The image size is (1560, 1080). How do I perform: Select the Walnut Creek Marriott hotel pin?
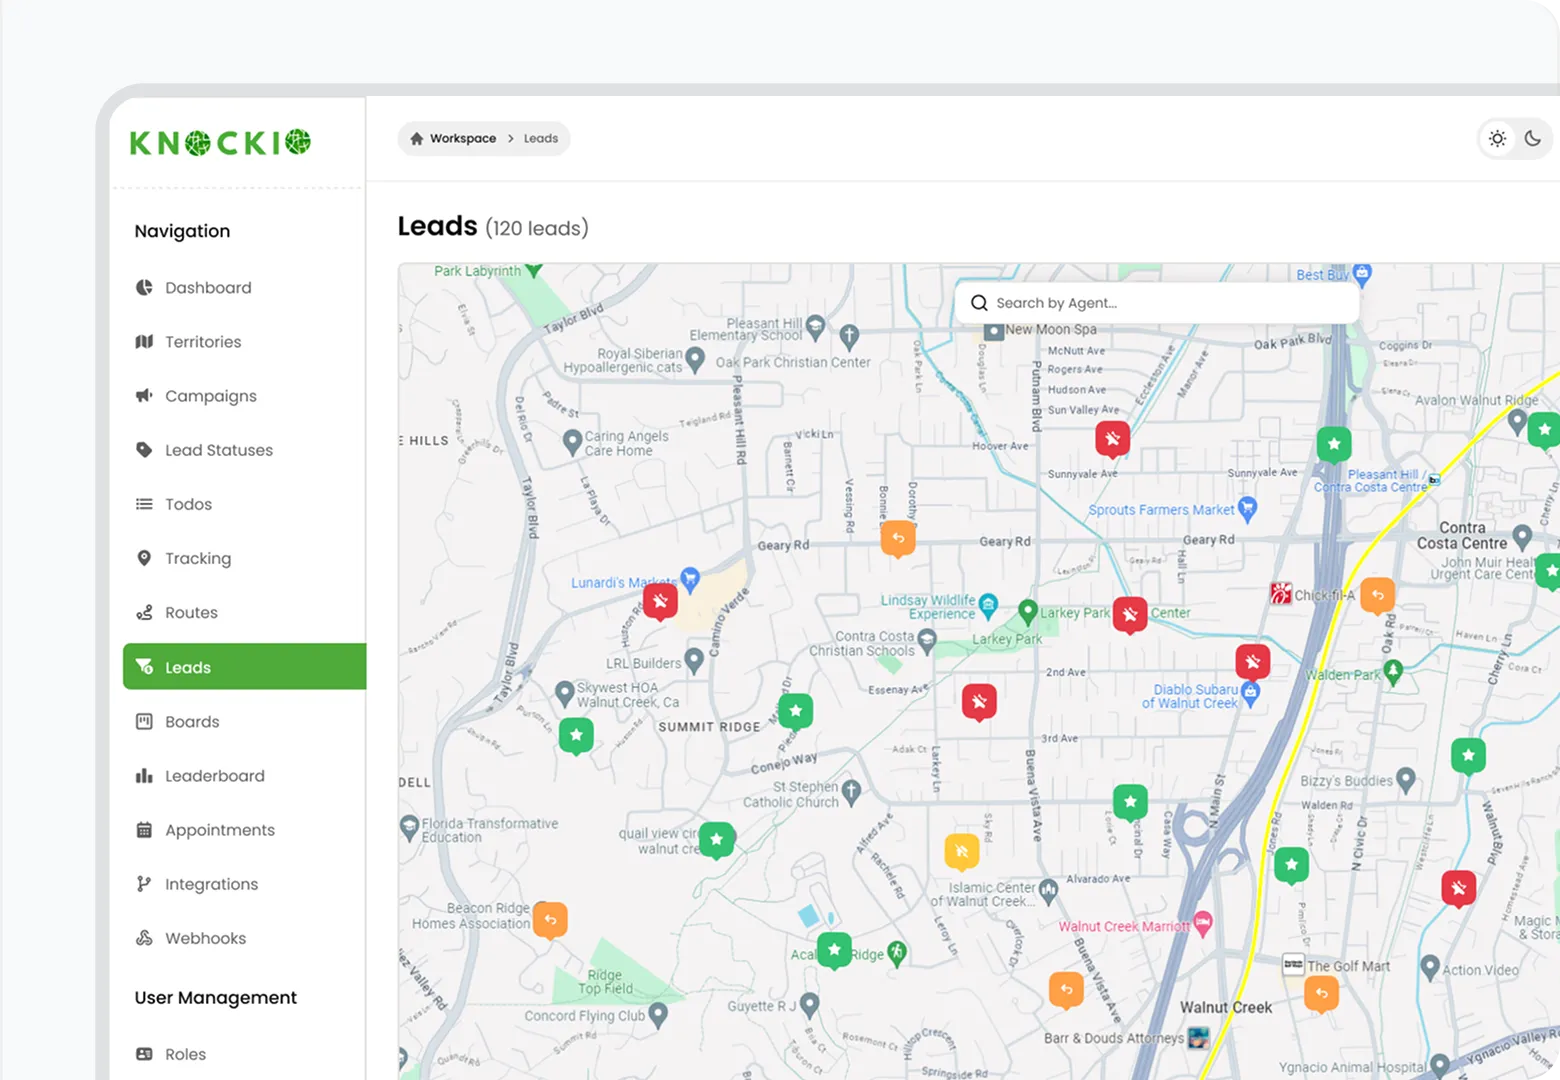pos(1203,924)
